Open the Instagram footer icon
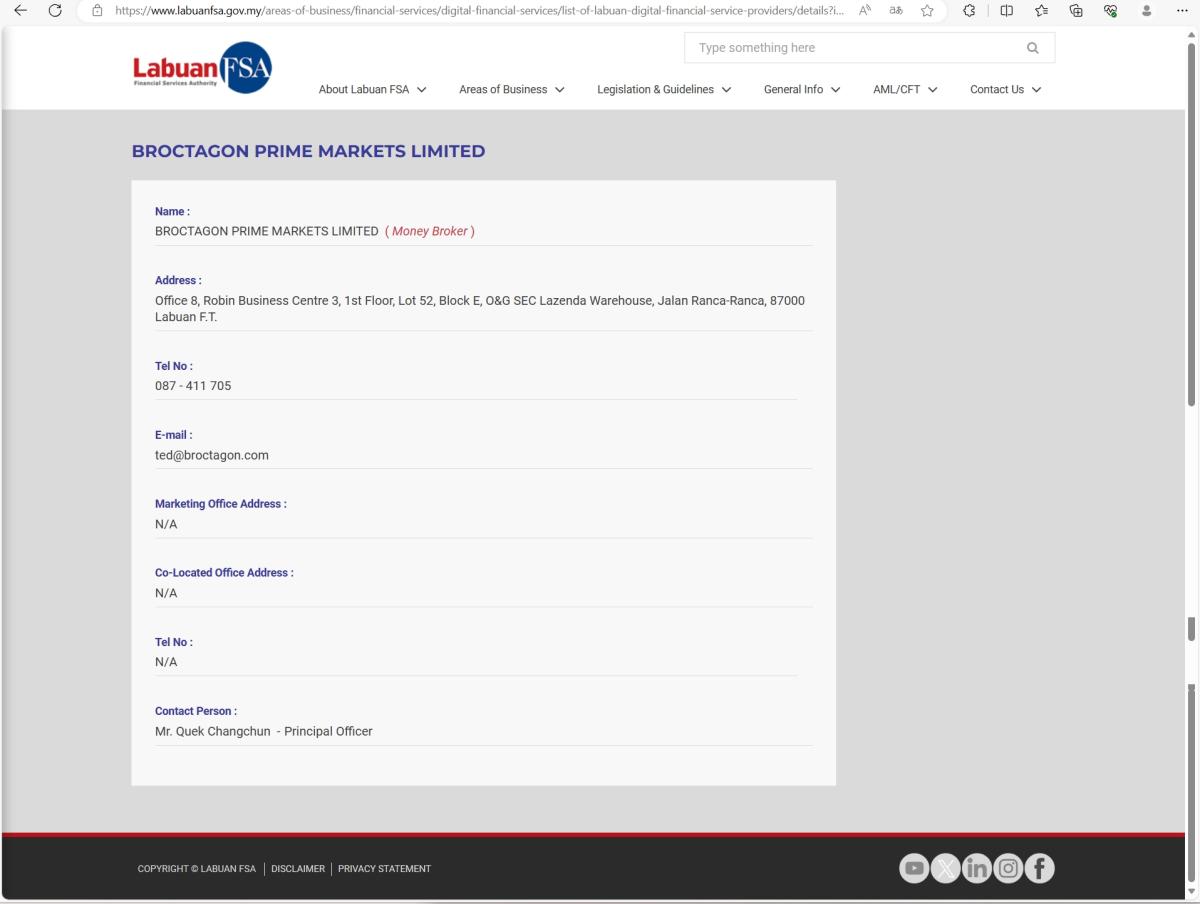 coord(1008,869)
